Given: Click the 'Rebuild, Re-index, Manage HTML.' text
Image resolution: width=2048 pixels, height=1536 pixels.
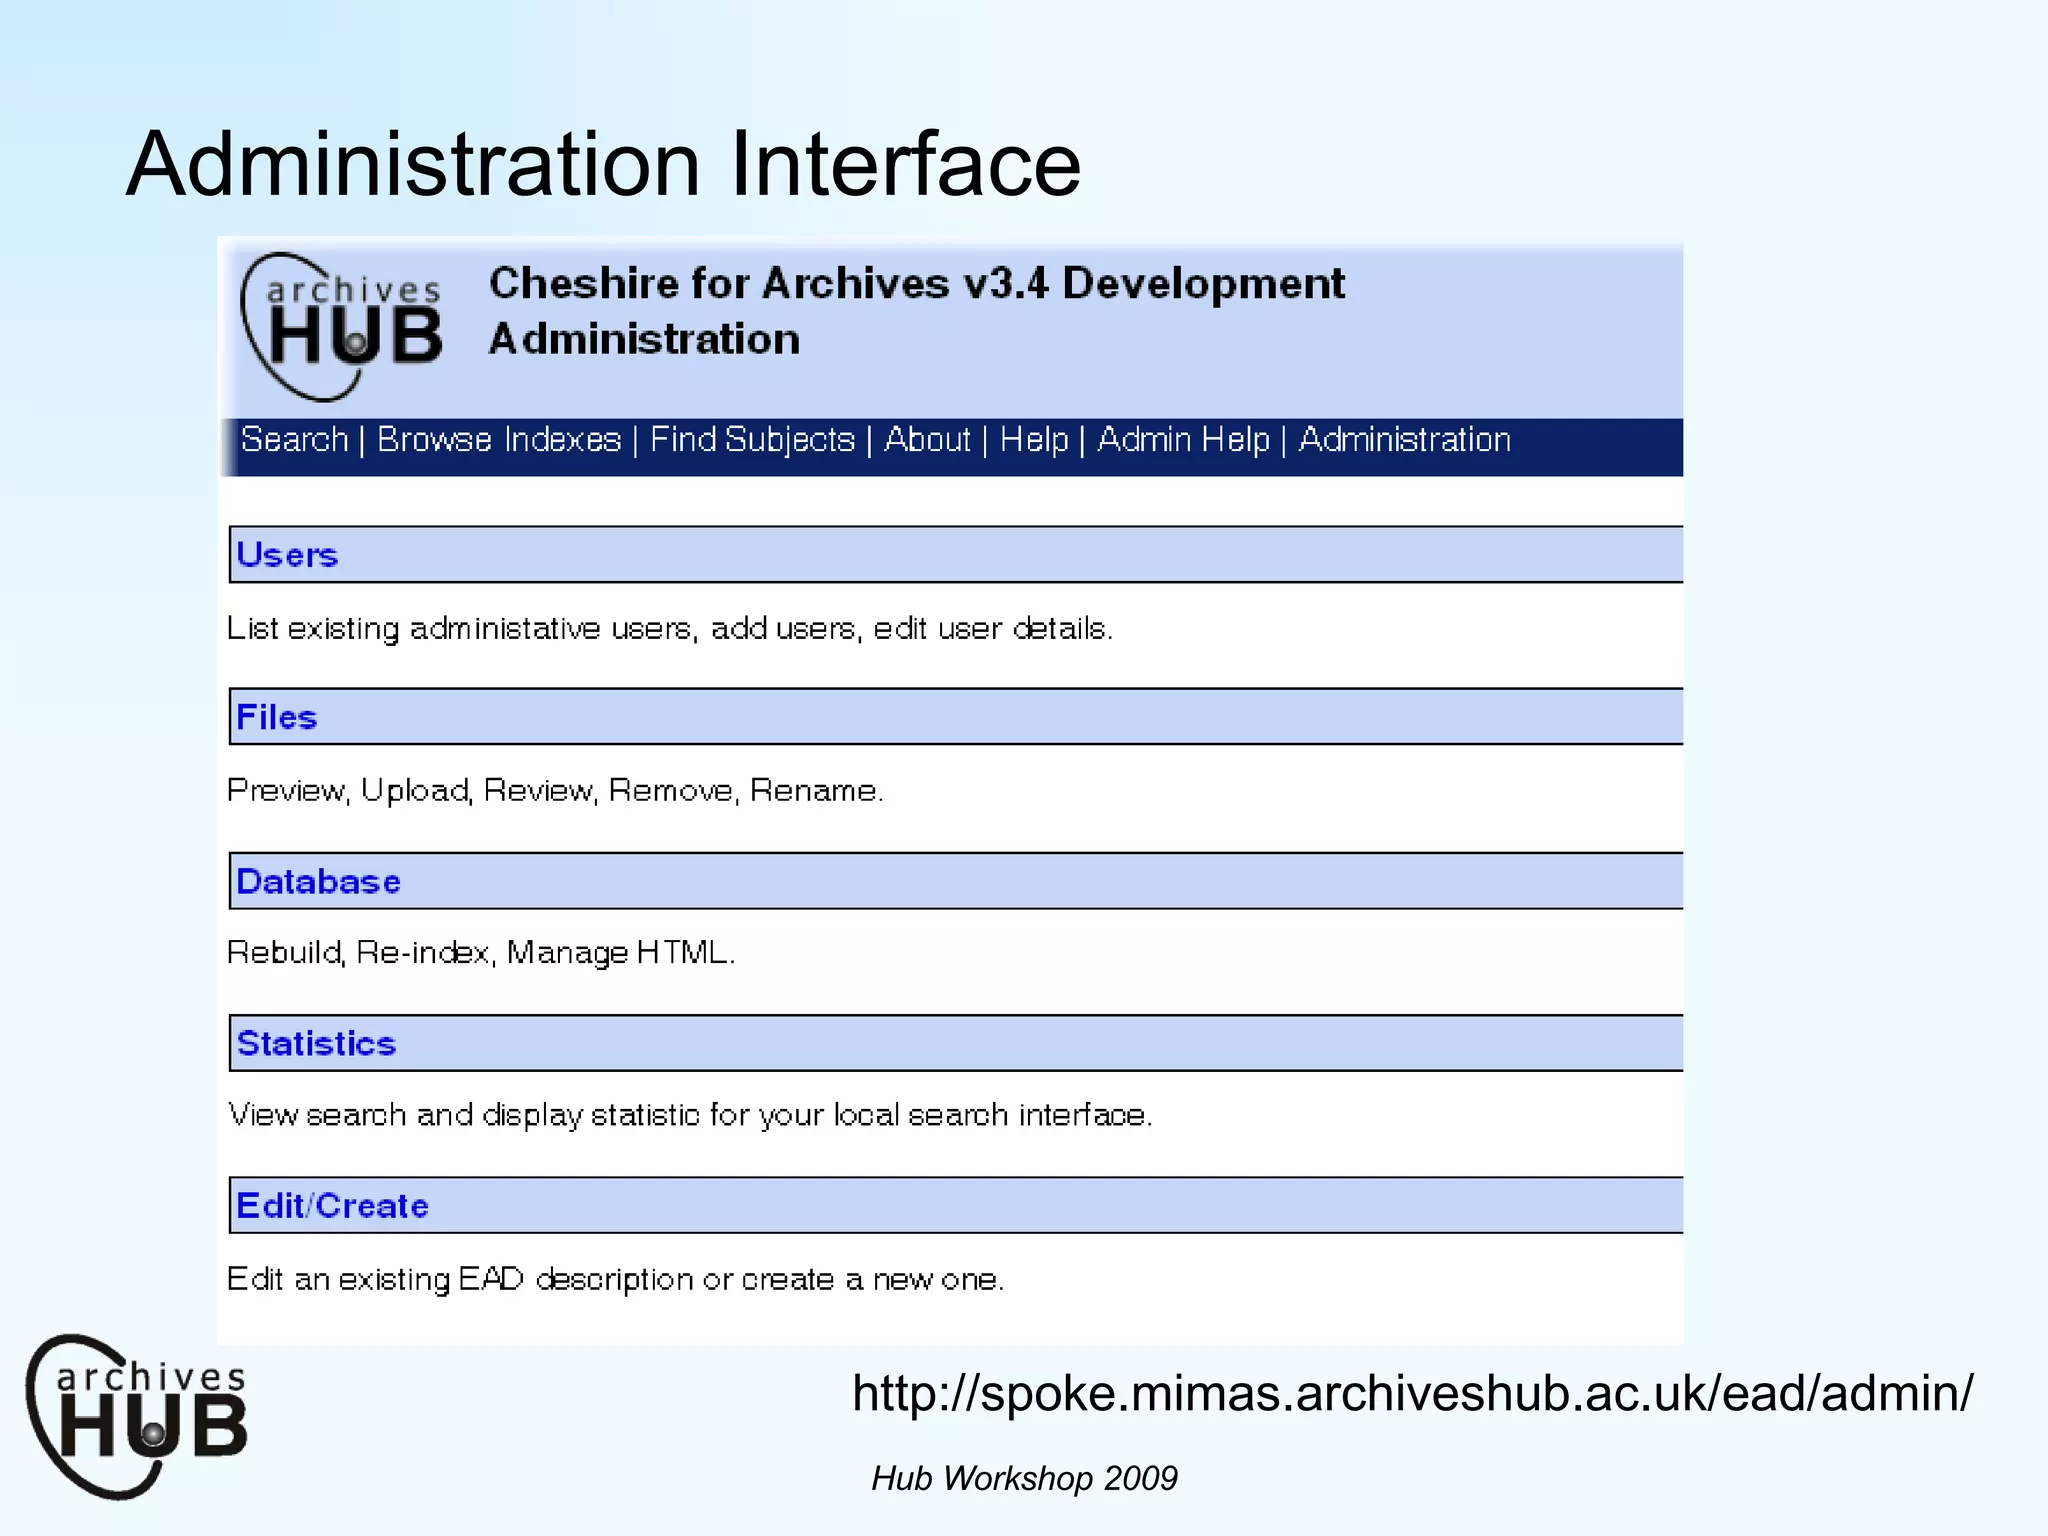Looking at the screenshot, I should (481, 953).
